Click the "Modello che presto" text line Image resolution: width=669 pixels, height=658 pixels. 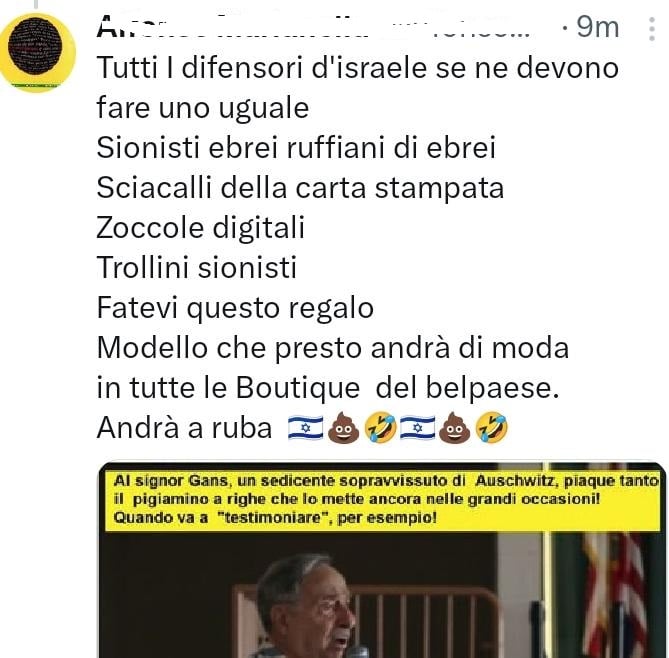tap(333, 348)
